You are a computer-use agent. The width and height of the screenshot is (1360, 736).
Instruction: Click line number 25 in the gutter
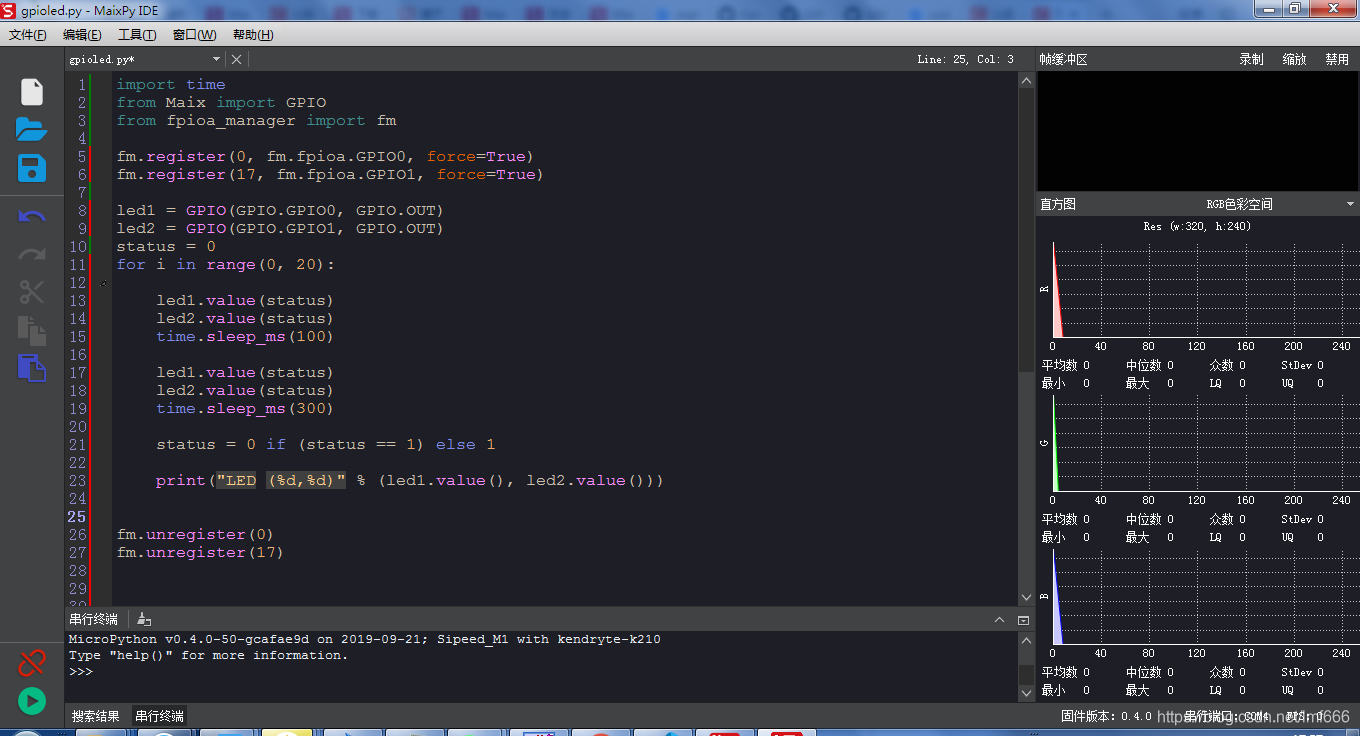click(78, 517)
